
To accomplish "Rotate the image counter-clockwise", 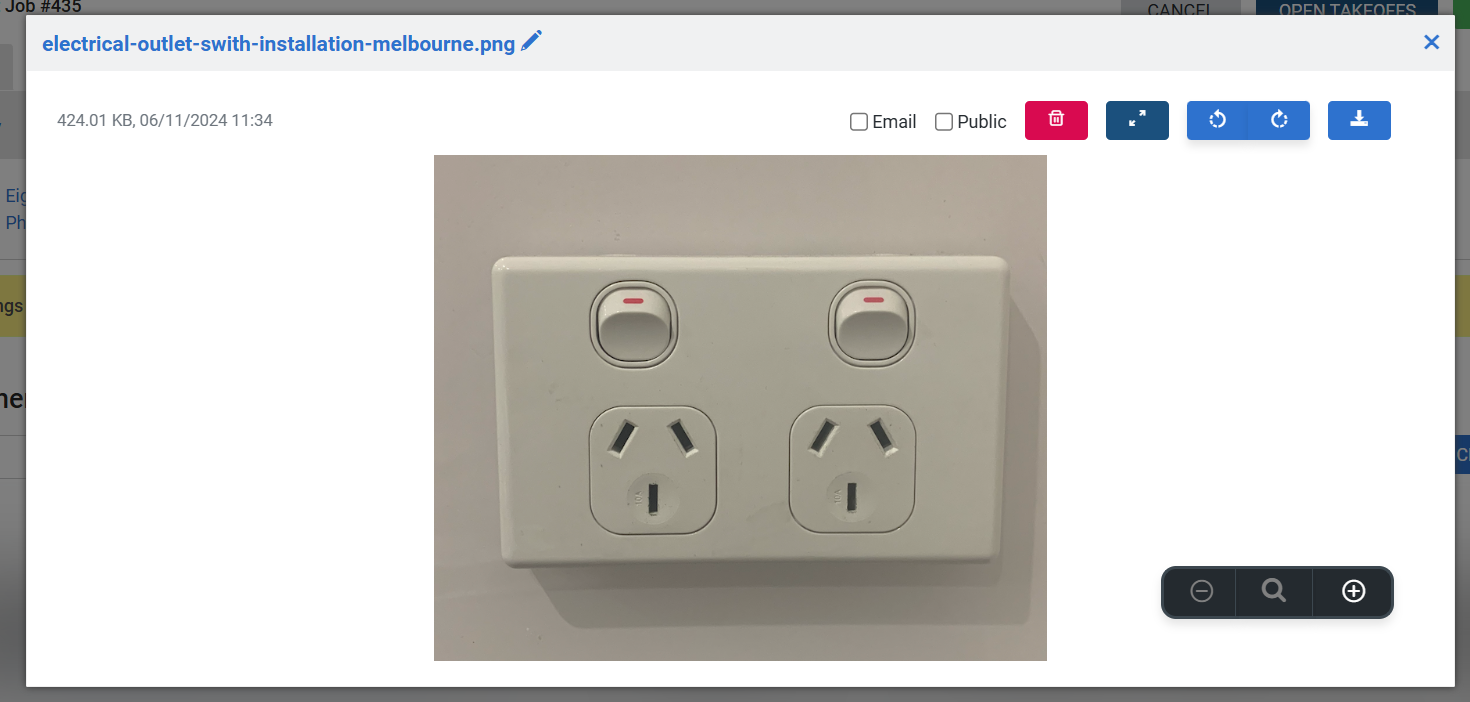I will pos(1217,120).
